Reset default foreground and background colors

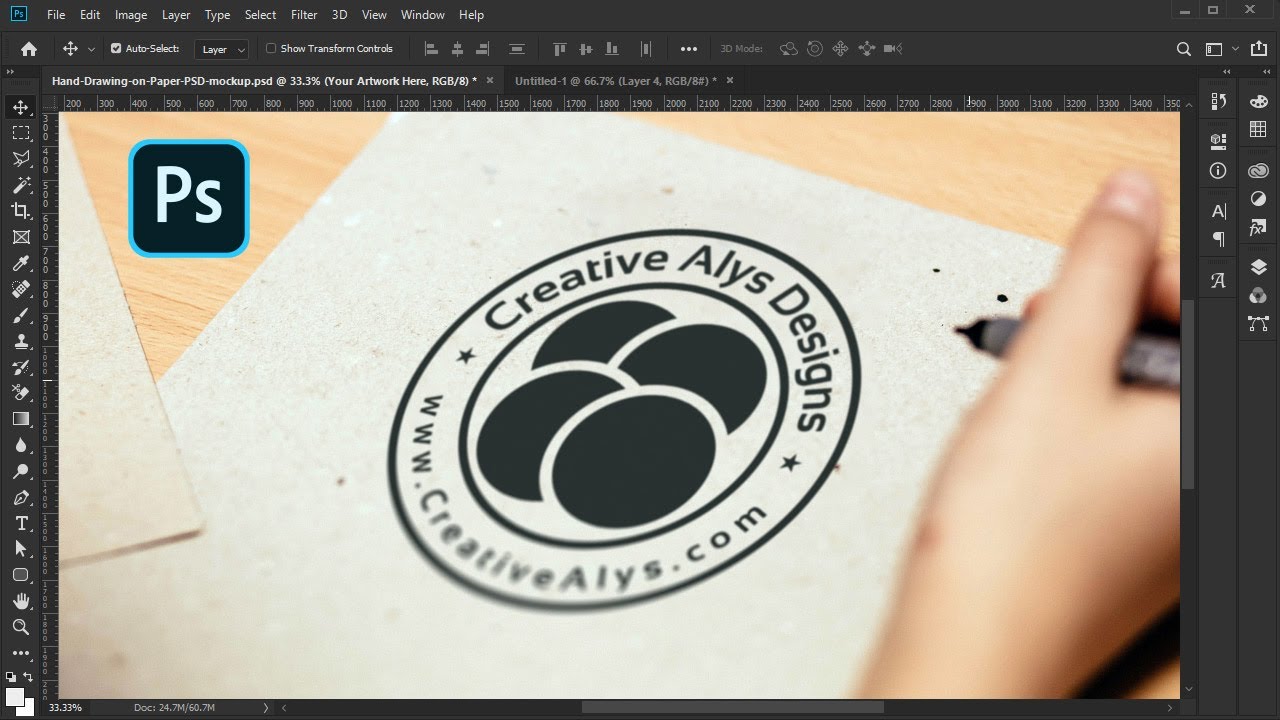click(x=11, y=677)
